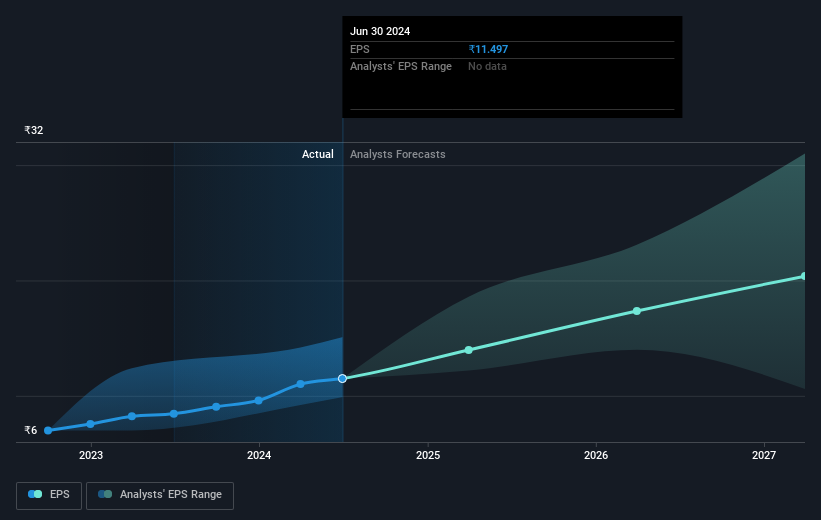Click the 2023 x-axis label

(91, 456)
